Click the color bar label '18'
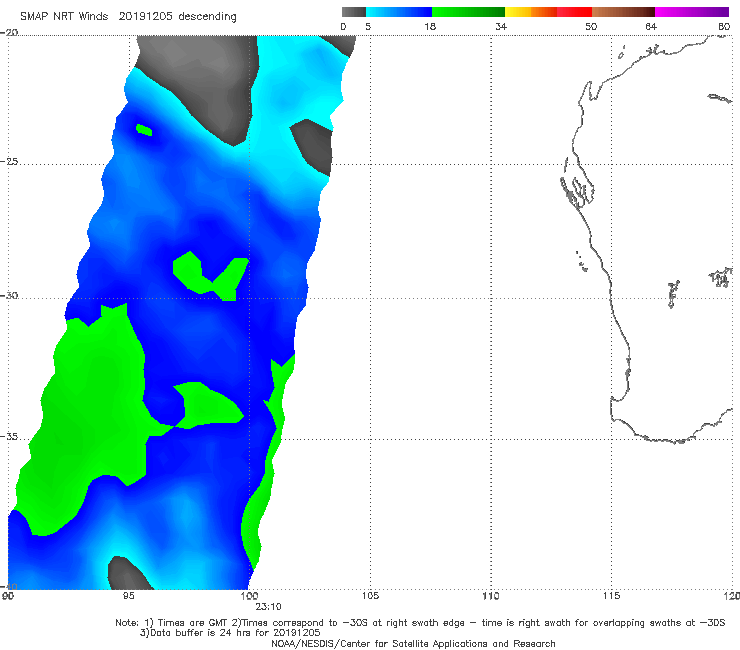The width and height of the screenshot is (740, 650). pyautogui.click(x=429, y=26)
